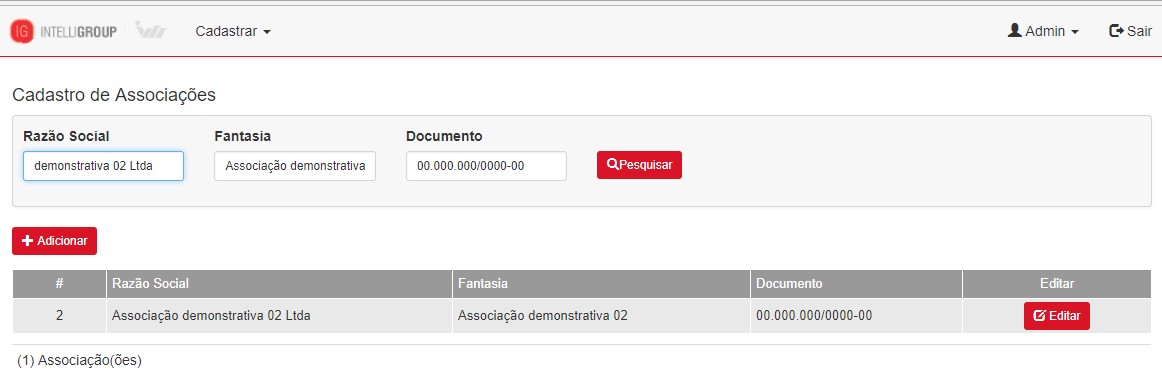Click the # column header
The width and height of the screenshot is (1162, 380).
(x=59, y=284)
